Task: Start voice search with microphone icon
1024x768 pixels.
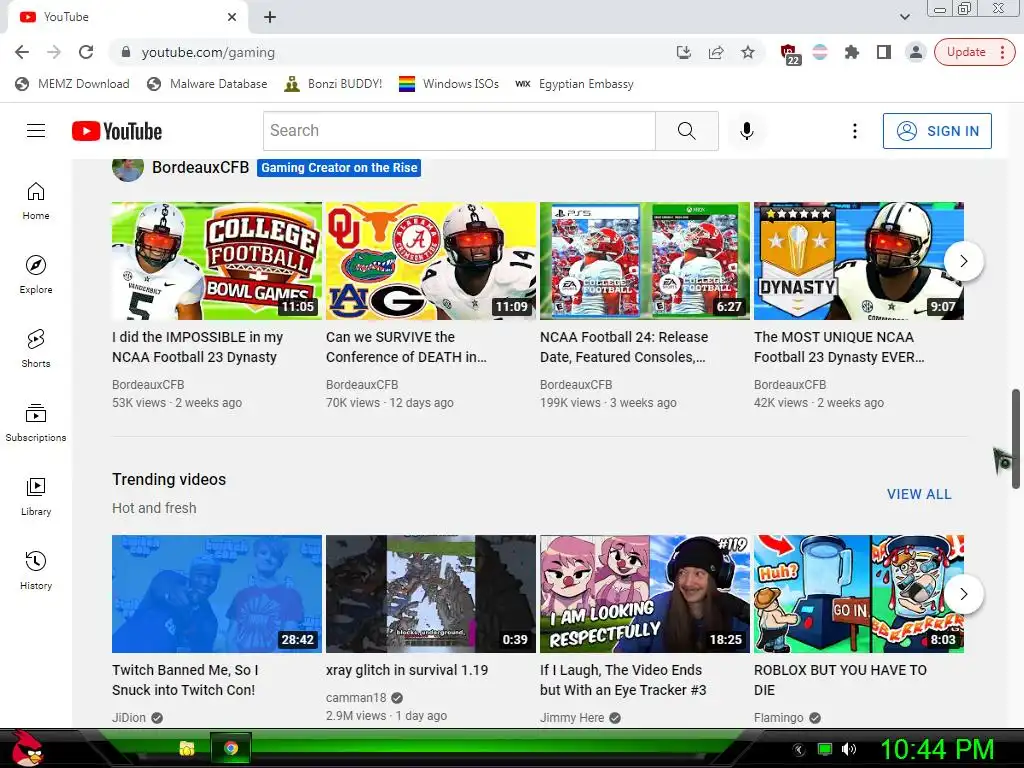Action: pyautogui.click(x=746, y=131)
